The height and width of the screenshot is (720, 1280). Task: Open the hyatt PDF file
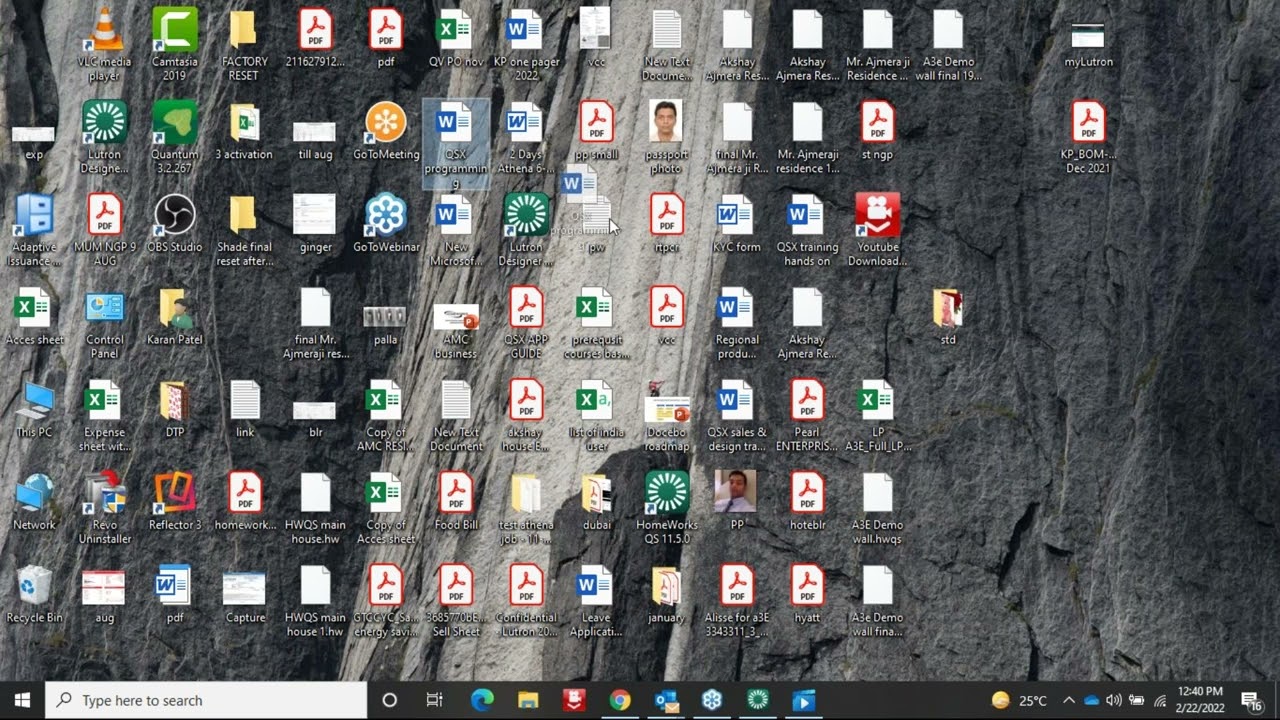point(807,594)
